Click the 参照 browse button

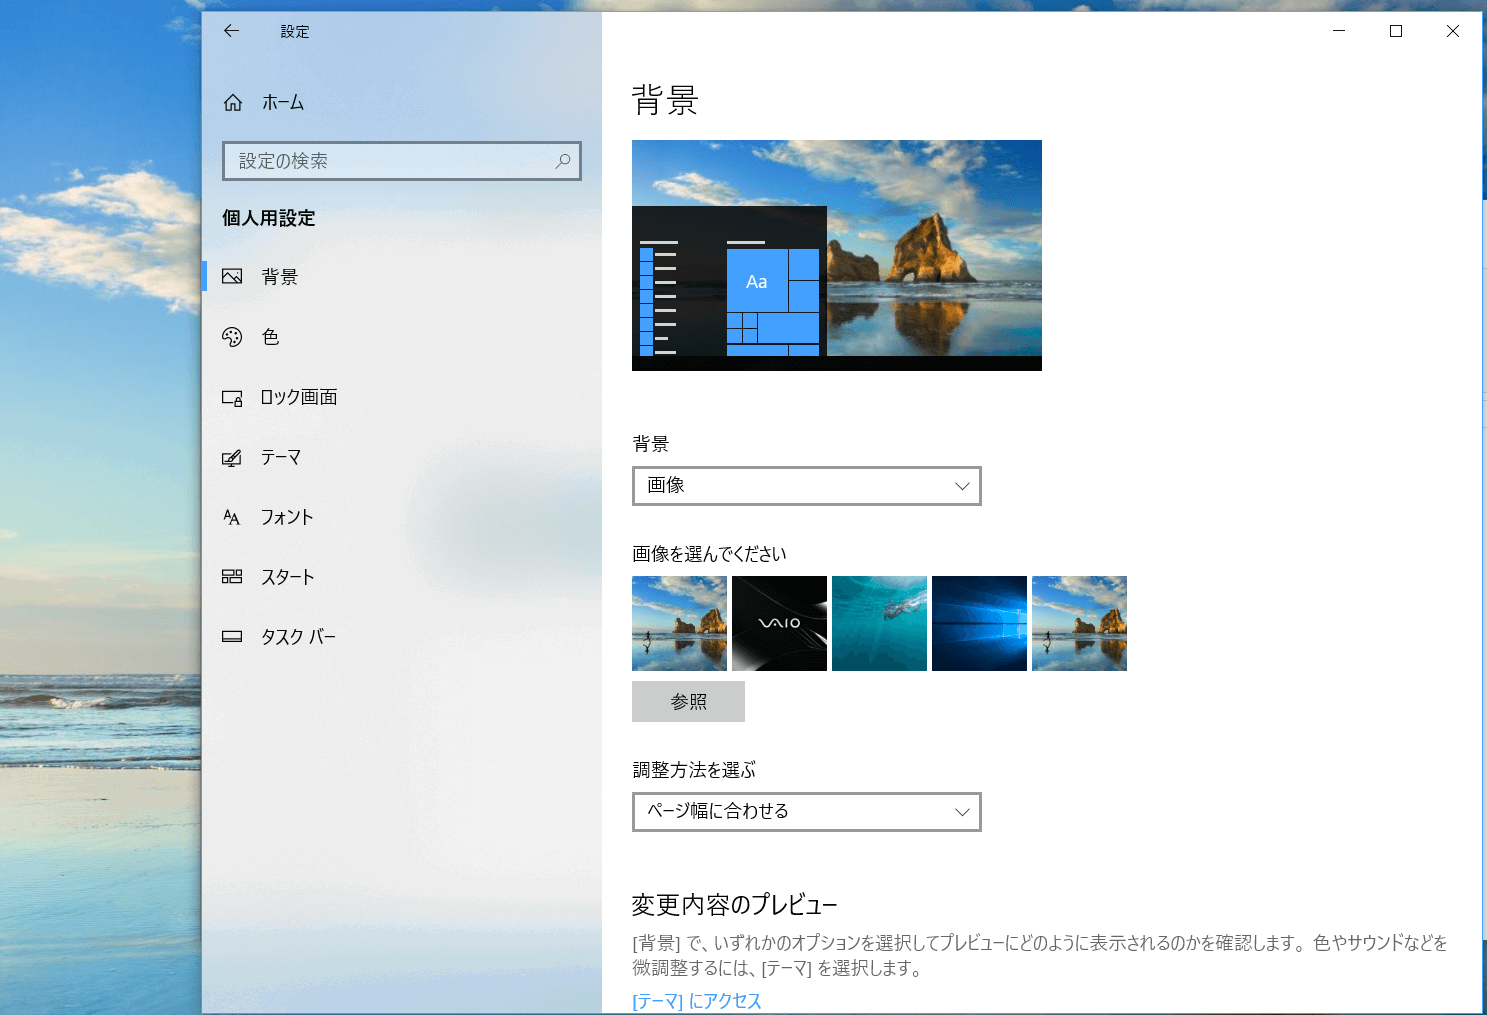click(x=688, y=702)
